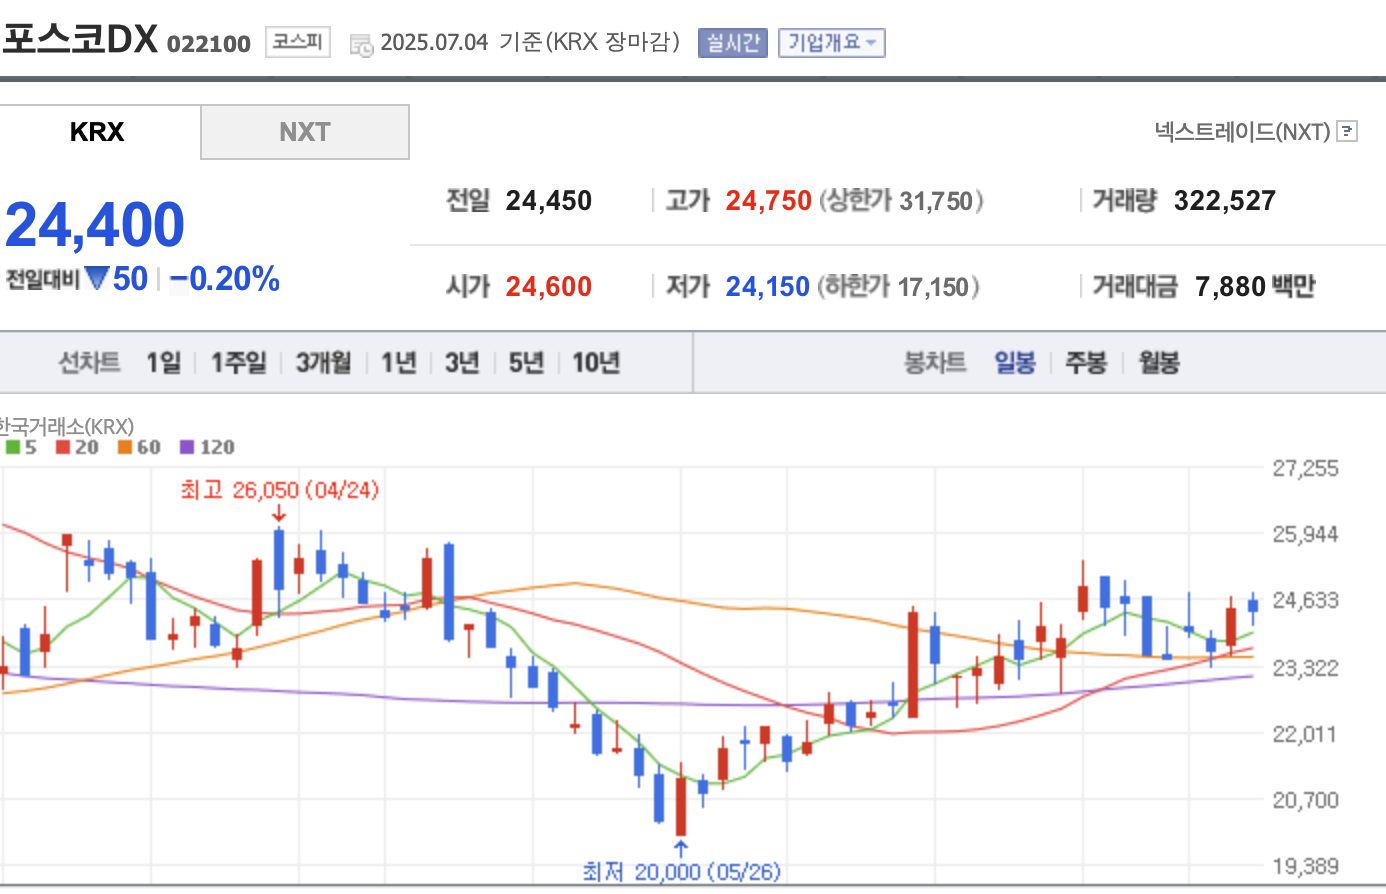This screenshot has width=1386, height=894.
Task: Select the 10년 line chart period
Action: pyautogui.click(x=596, y=362)
